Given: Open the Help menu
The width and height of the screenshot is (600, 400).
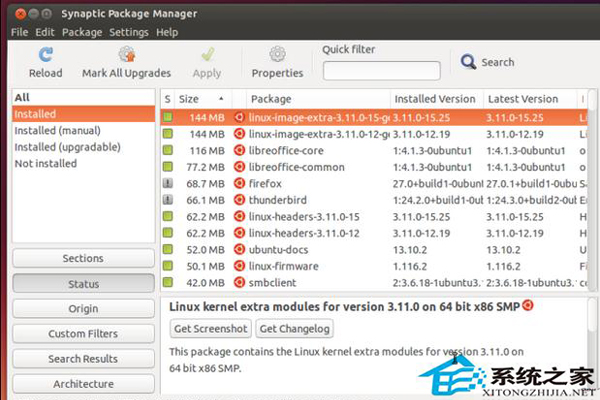Looking at the screenshot, I should pyautogui.click(x=167, y=33).
